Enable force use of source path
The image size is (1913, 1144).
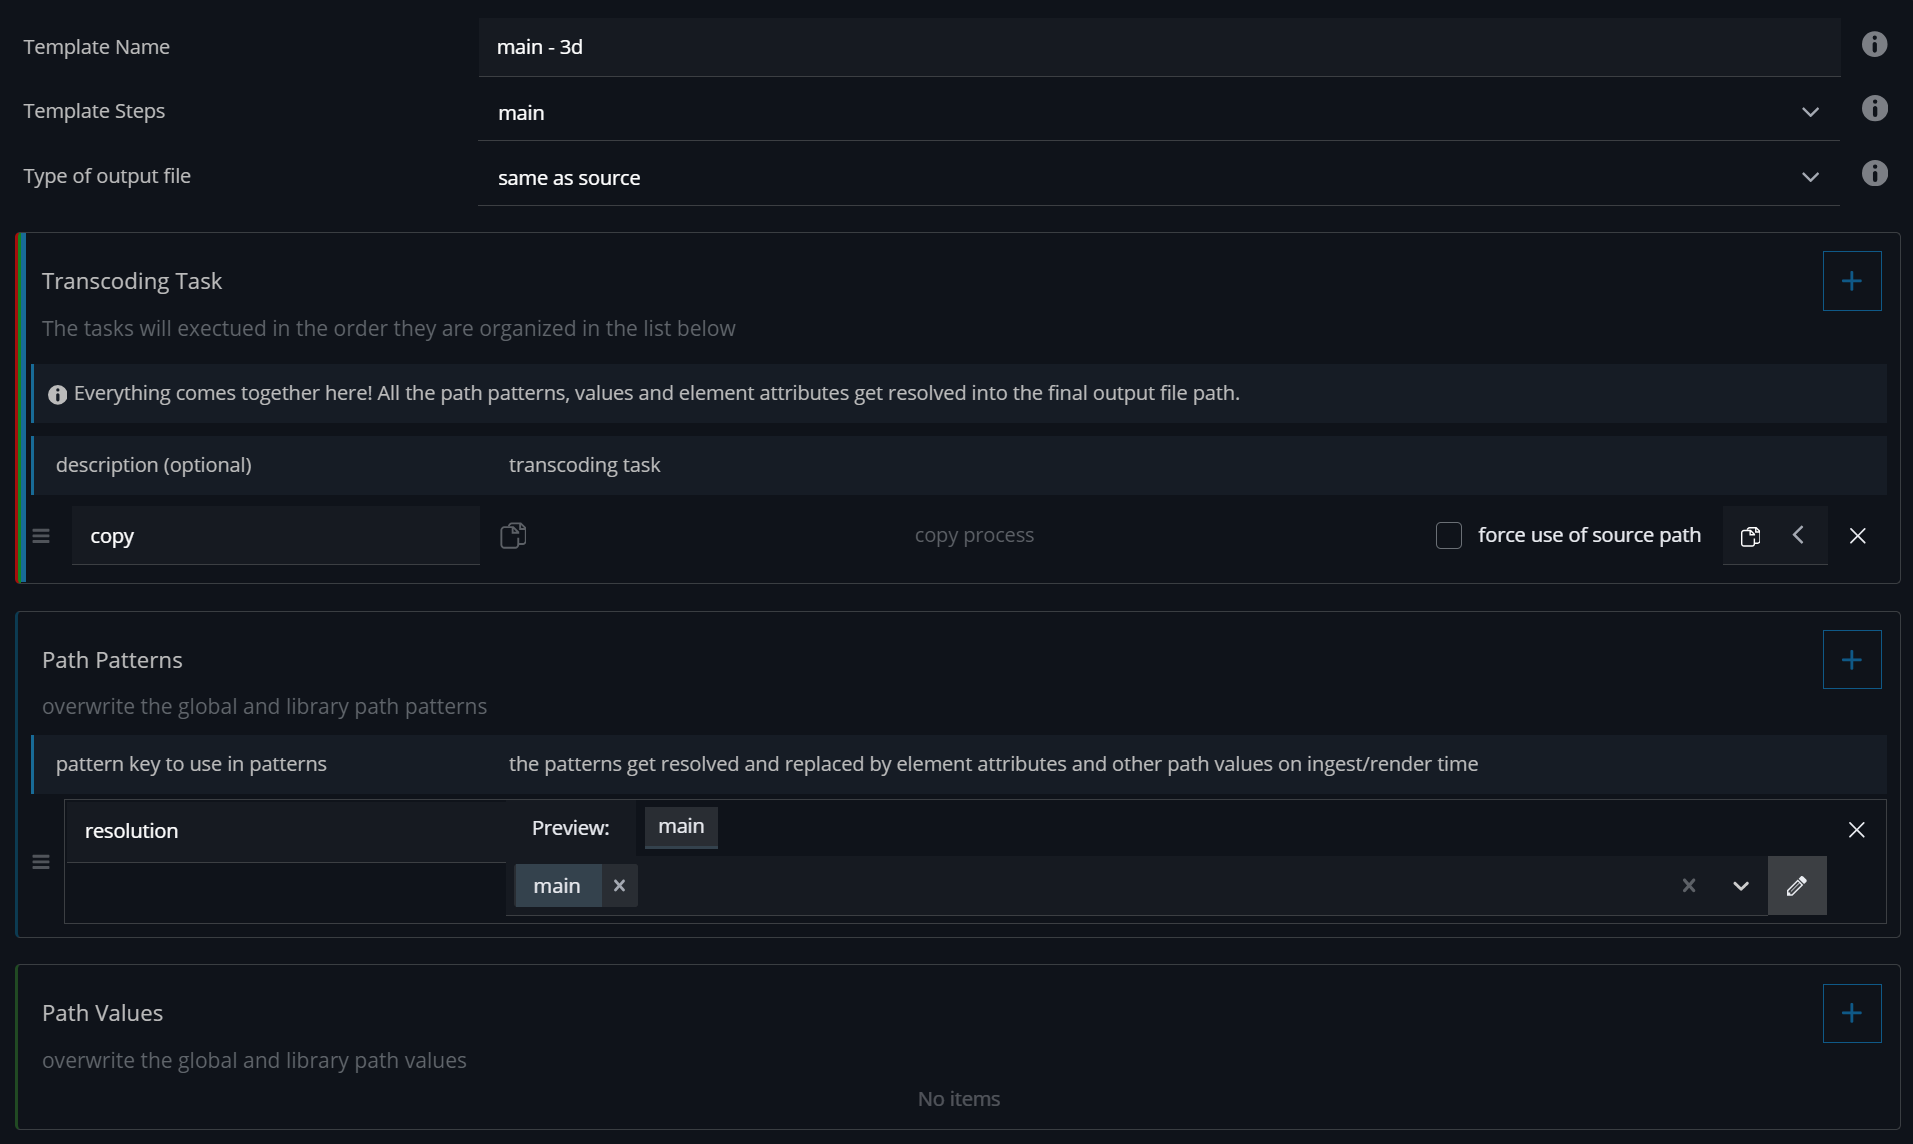pyautogui.click(x=1448, y=536)
